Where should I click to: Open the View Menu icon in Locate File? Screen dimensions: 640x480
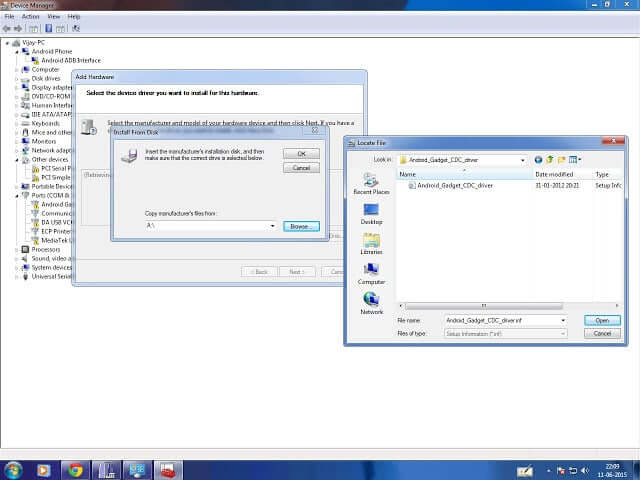(x=575, y=160)
